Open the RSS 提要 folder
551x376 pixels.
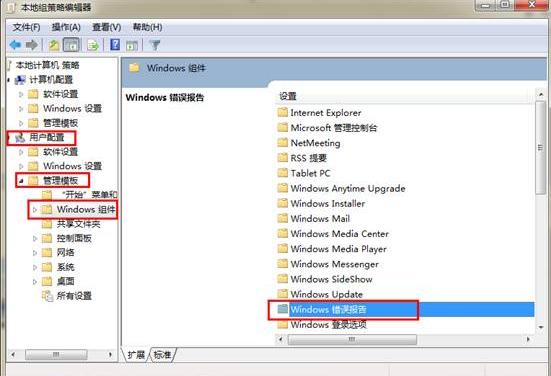click(x=302, y=158)
